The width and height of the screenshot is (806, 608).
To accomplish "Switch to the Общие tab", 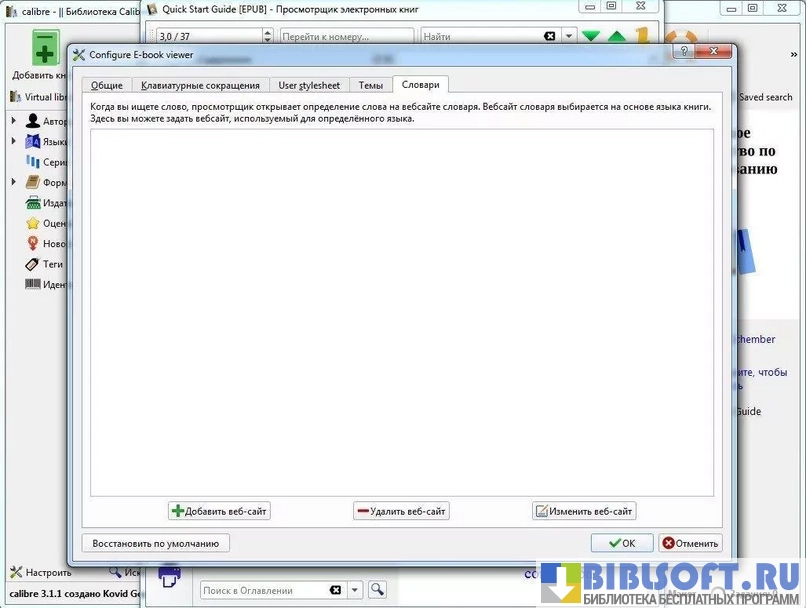I will pyautogui.click(x=106, y=85).
